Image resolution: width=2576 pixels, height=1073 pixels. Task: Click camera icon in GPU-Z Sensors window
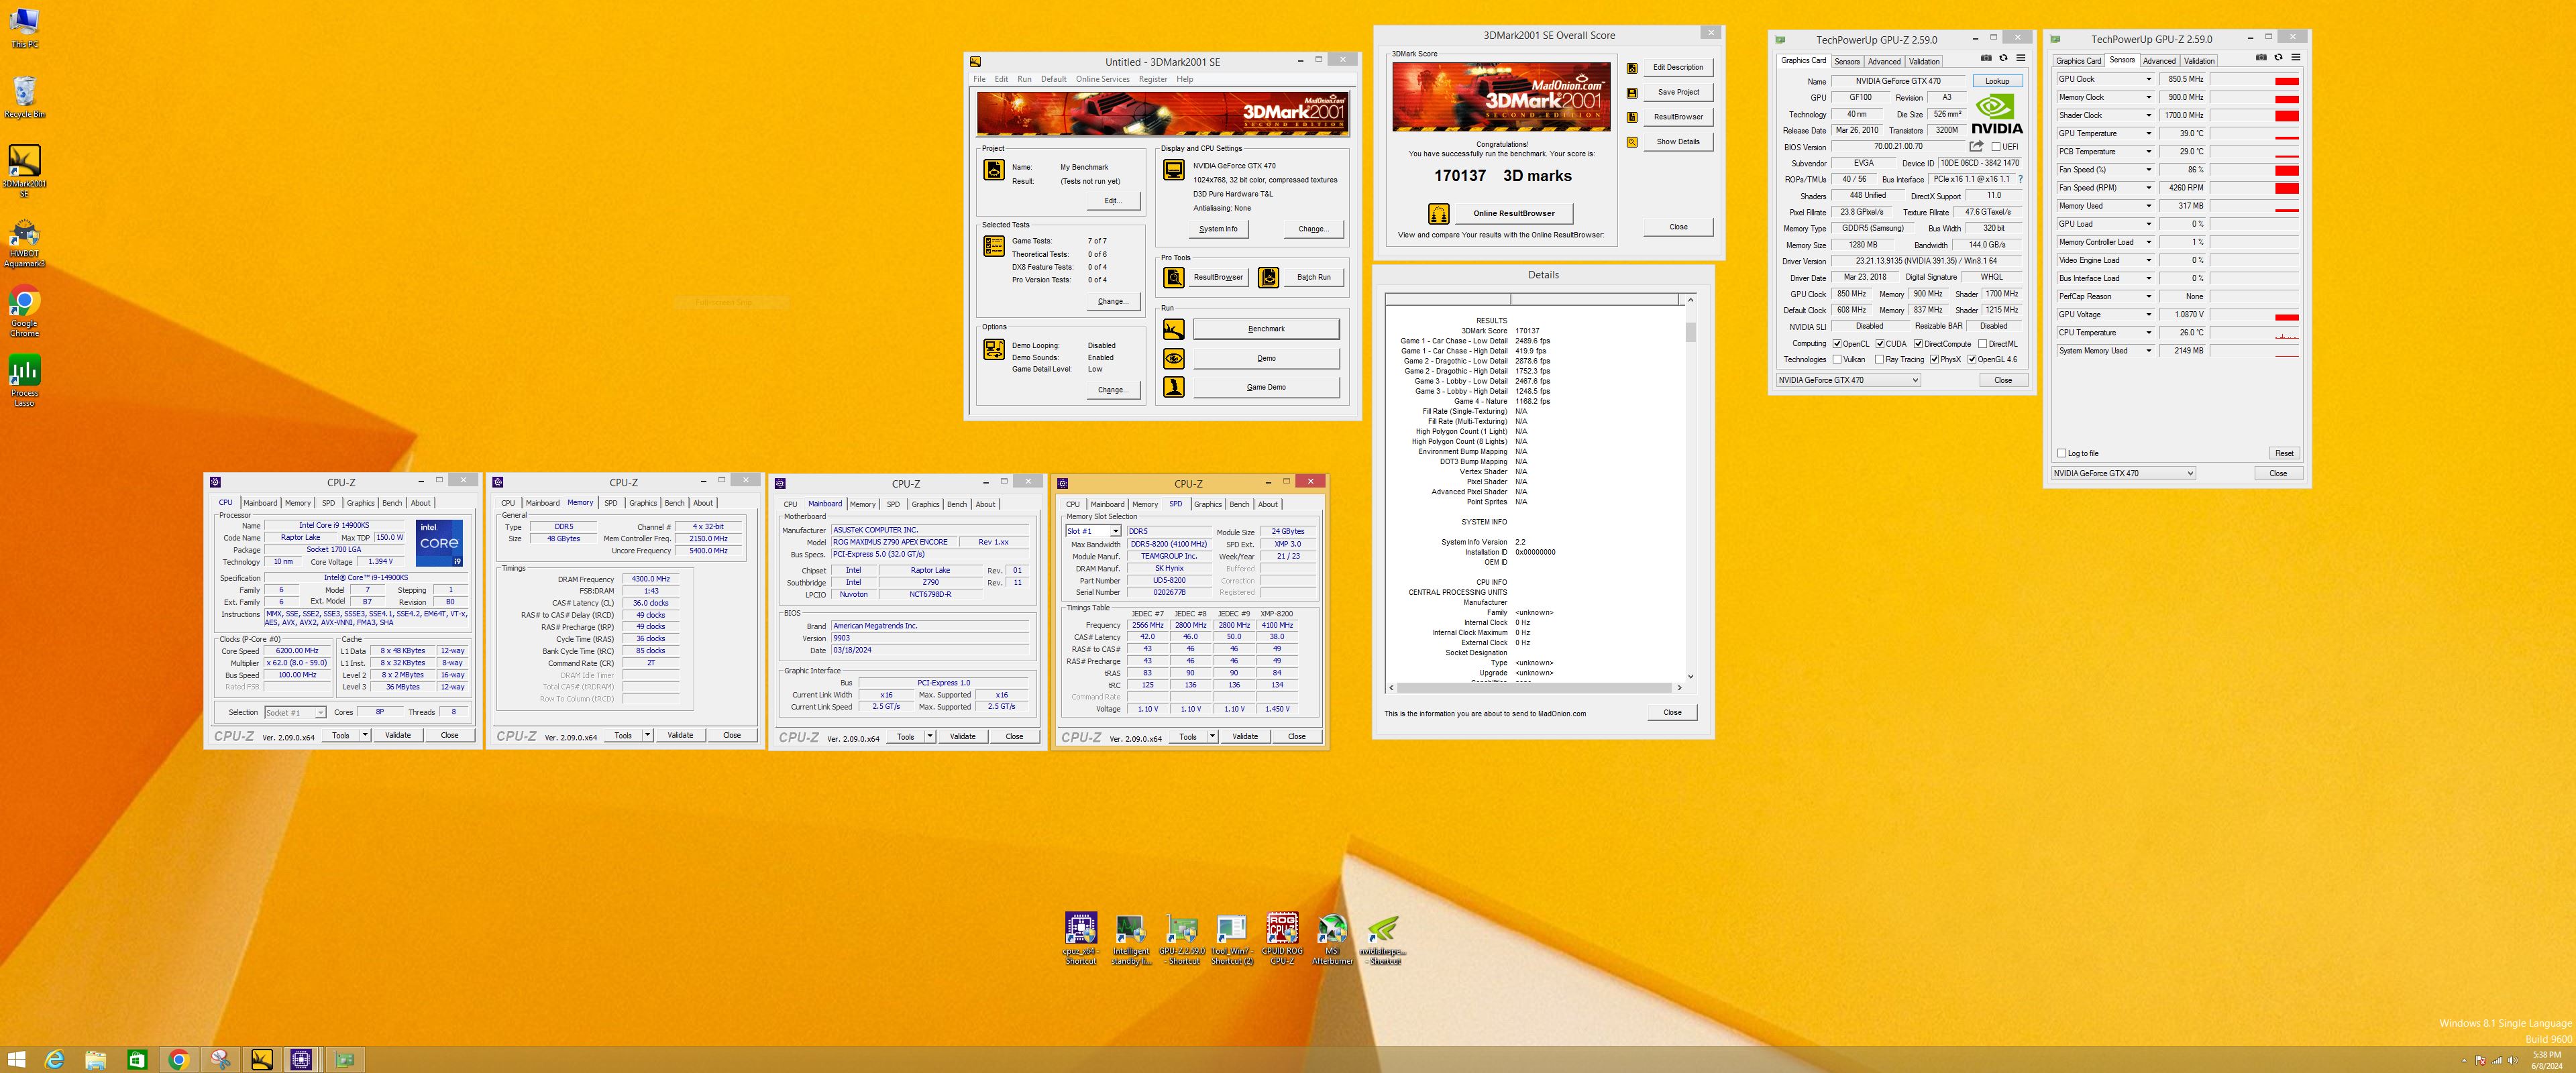point(2261,57)
